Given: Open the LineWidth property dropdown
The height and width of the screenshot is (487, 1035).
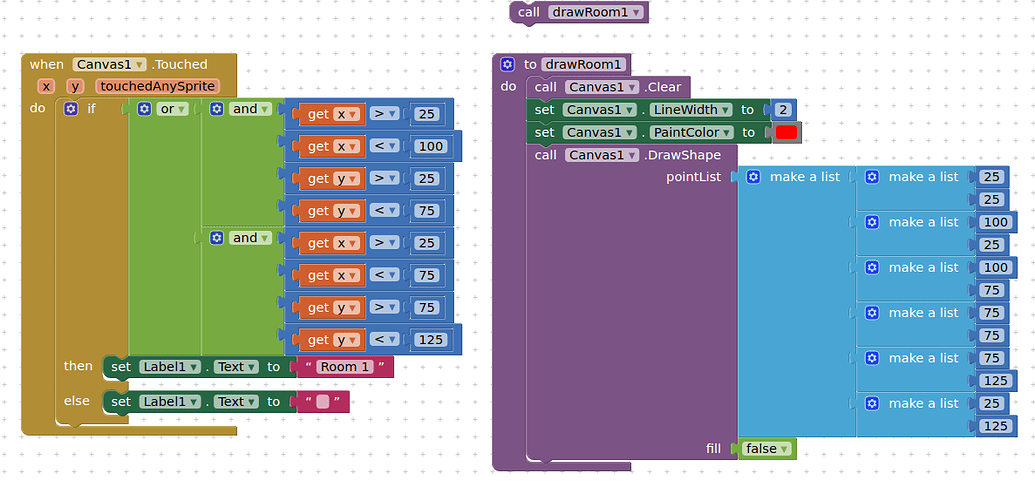Looking at the screenshot, I should pos(691,110).
